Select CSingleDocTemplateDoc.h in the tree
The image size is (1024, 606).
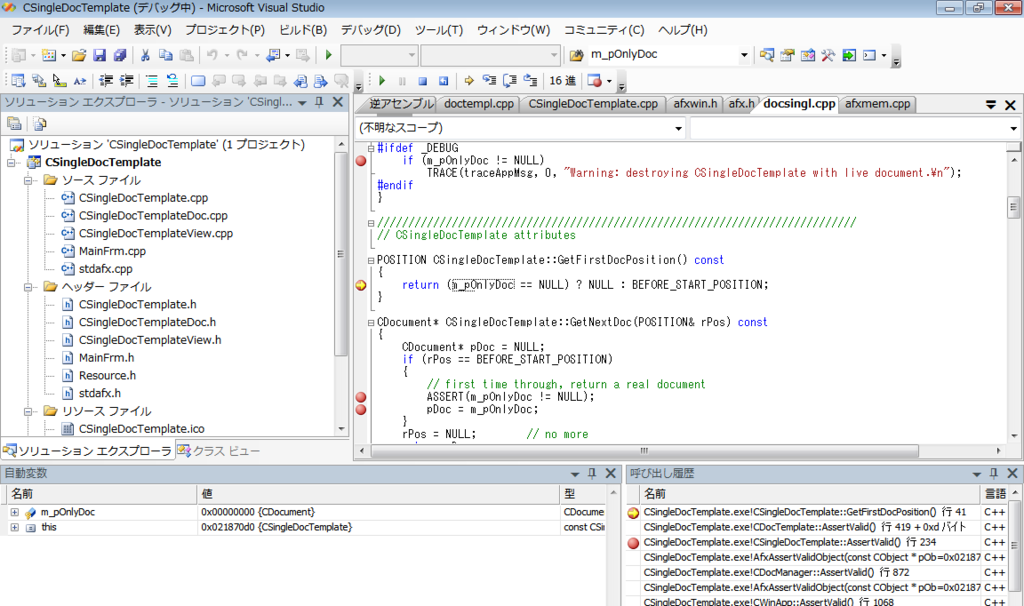point(147,323)
